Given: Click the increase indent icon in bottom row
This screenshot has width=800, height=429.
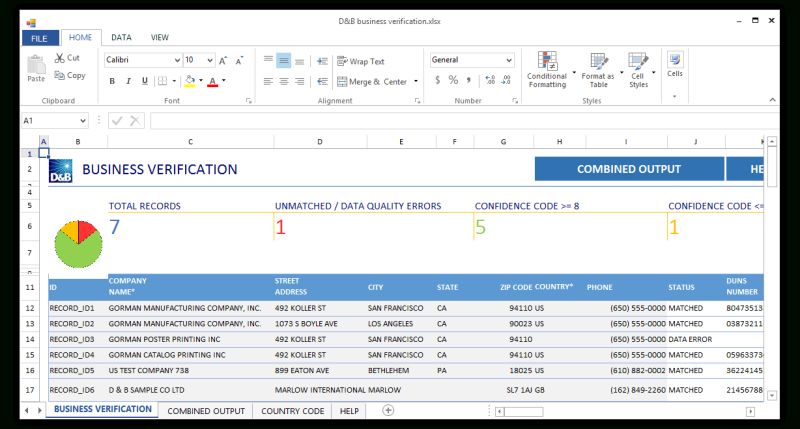Looking at the screenshot, I should tap(322, 81).
